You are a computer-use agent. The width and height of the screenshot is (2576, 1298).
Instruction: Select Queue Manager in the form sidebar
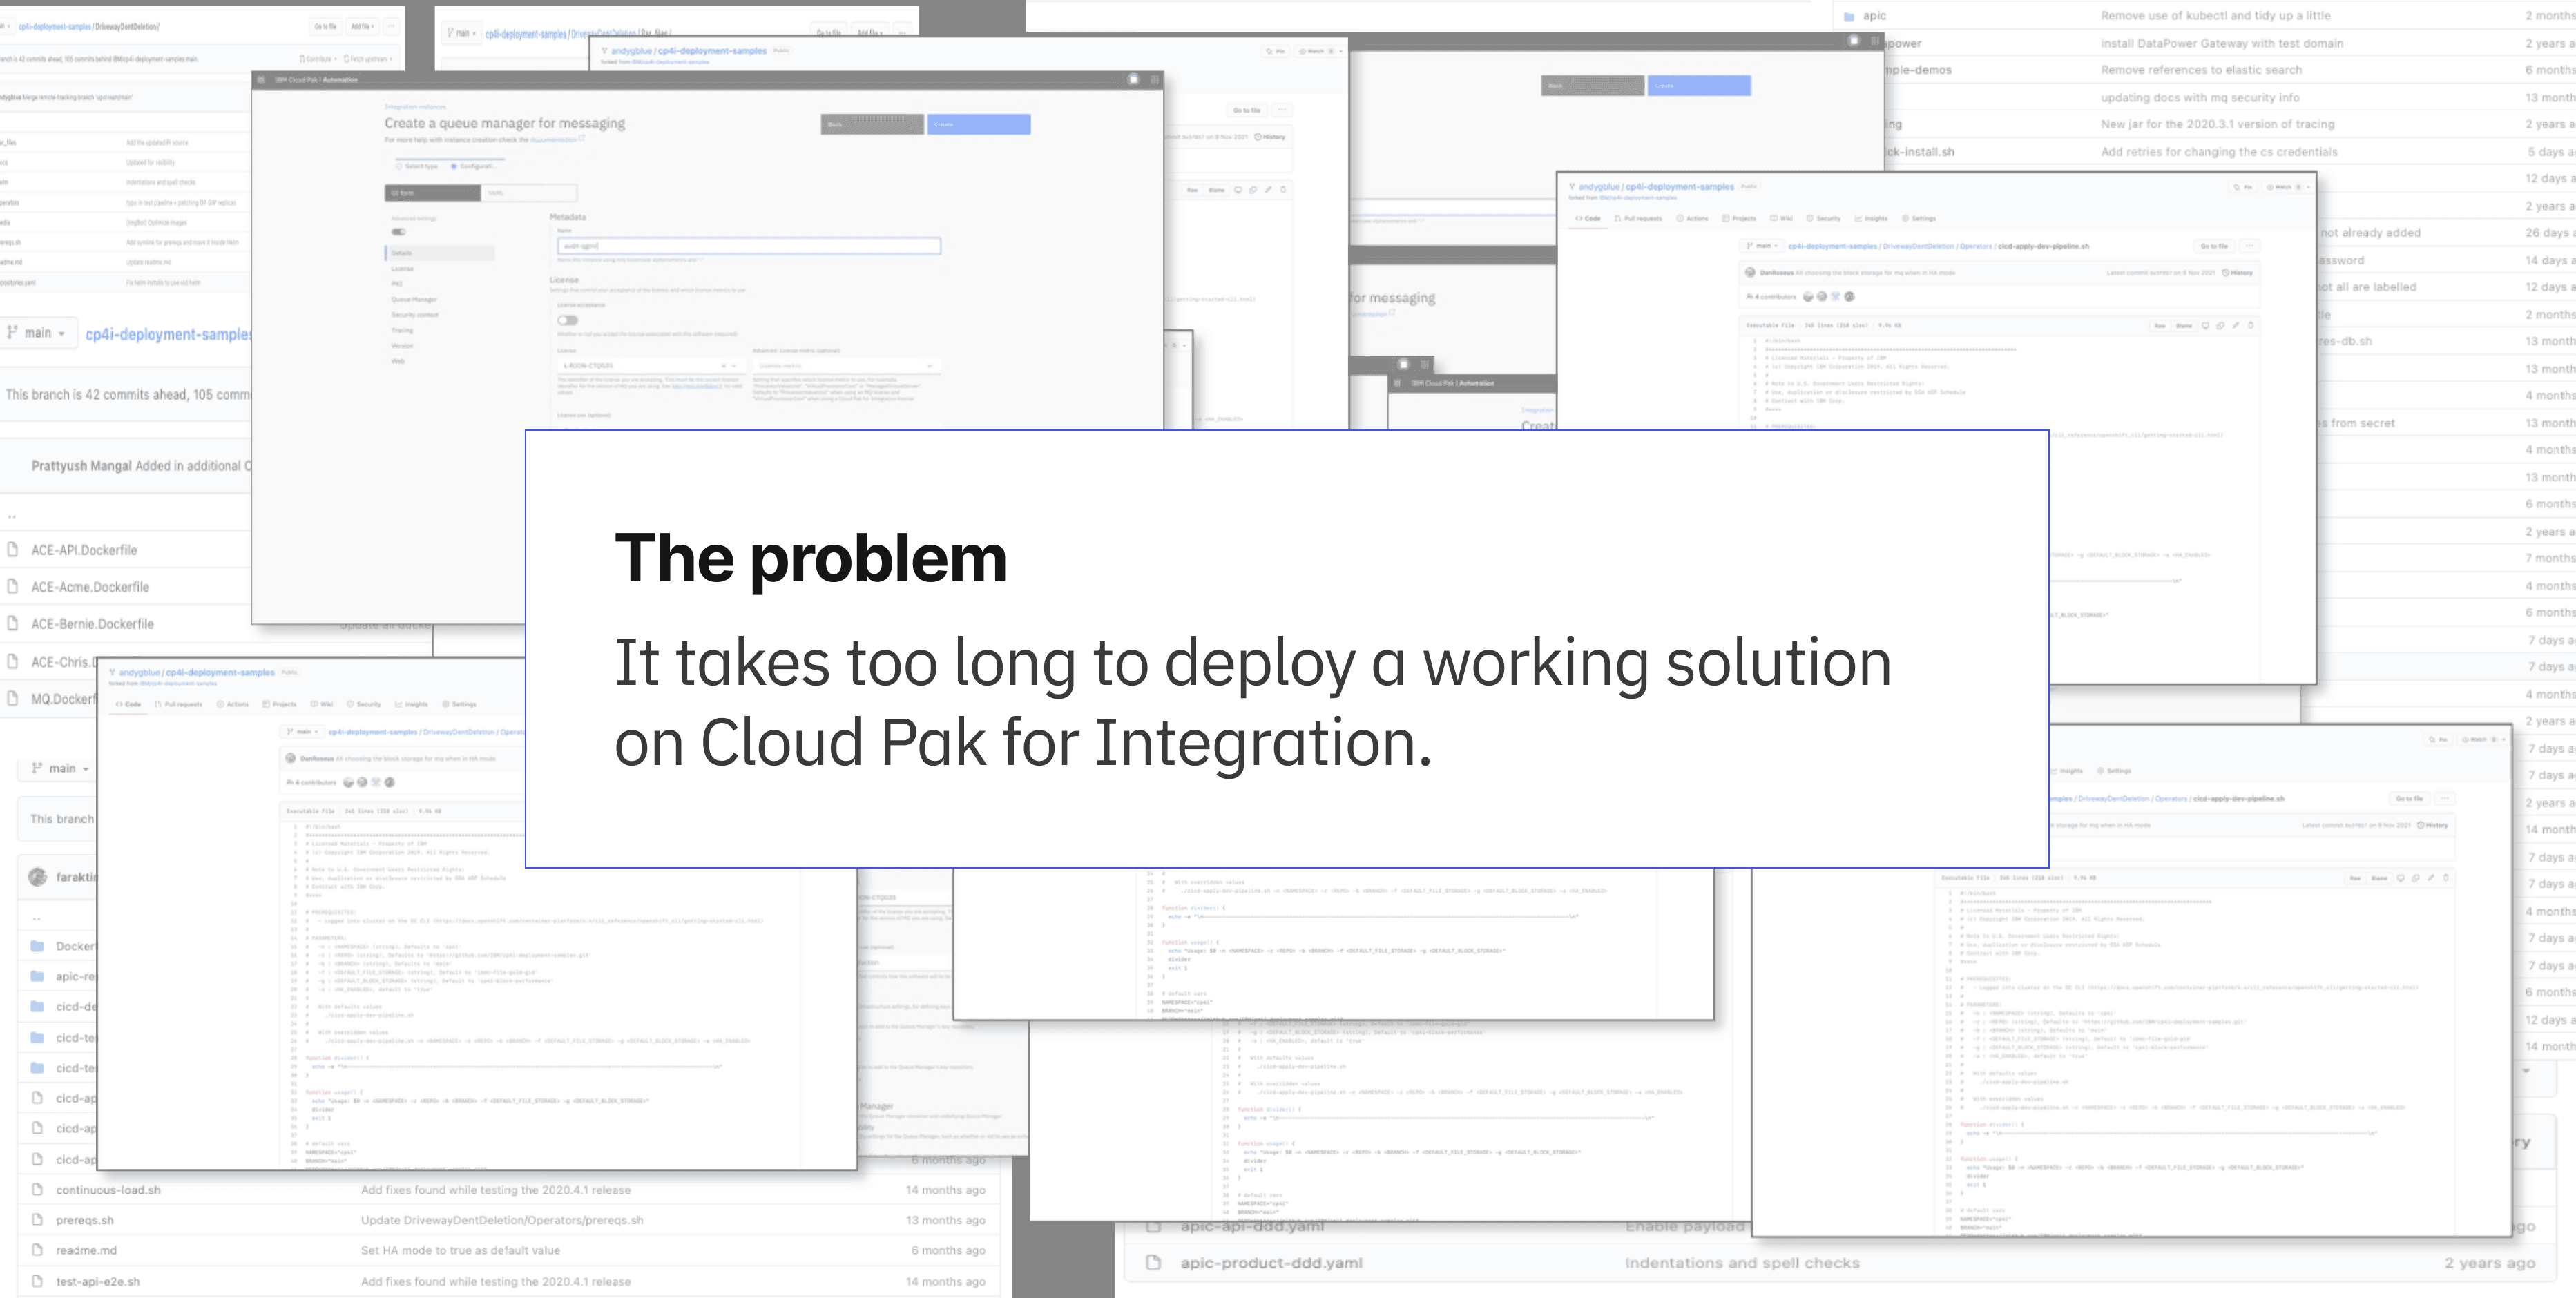(414, 299)
